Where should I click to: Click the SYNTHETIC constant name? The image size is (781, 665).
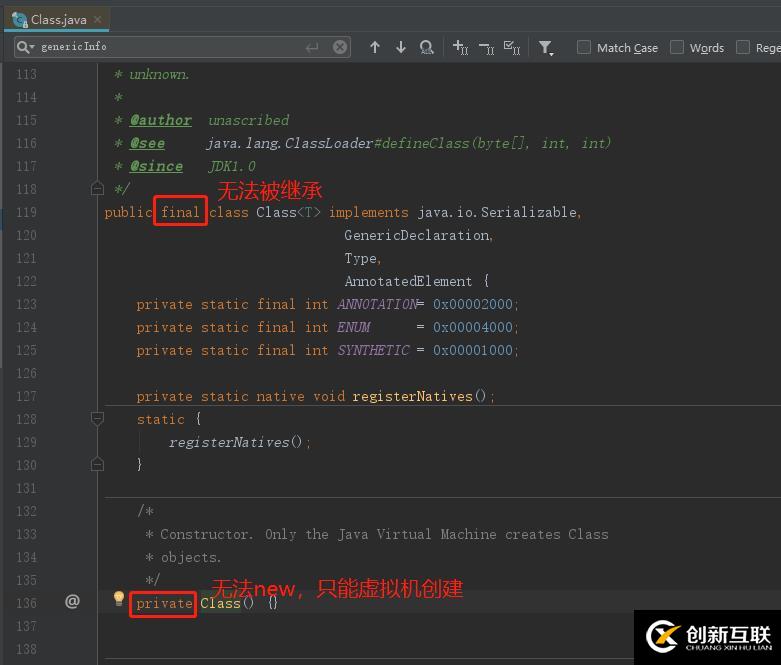pyautogui.click(x=374, y=350)
